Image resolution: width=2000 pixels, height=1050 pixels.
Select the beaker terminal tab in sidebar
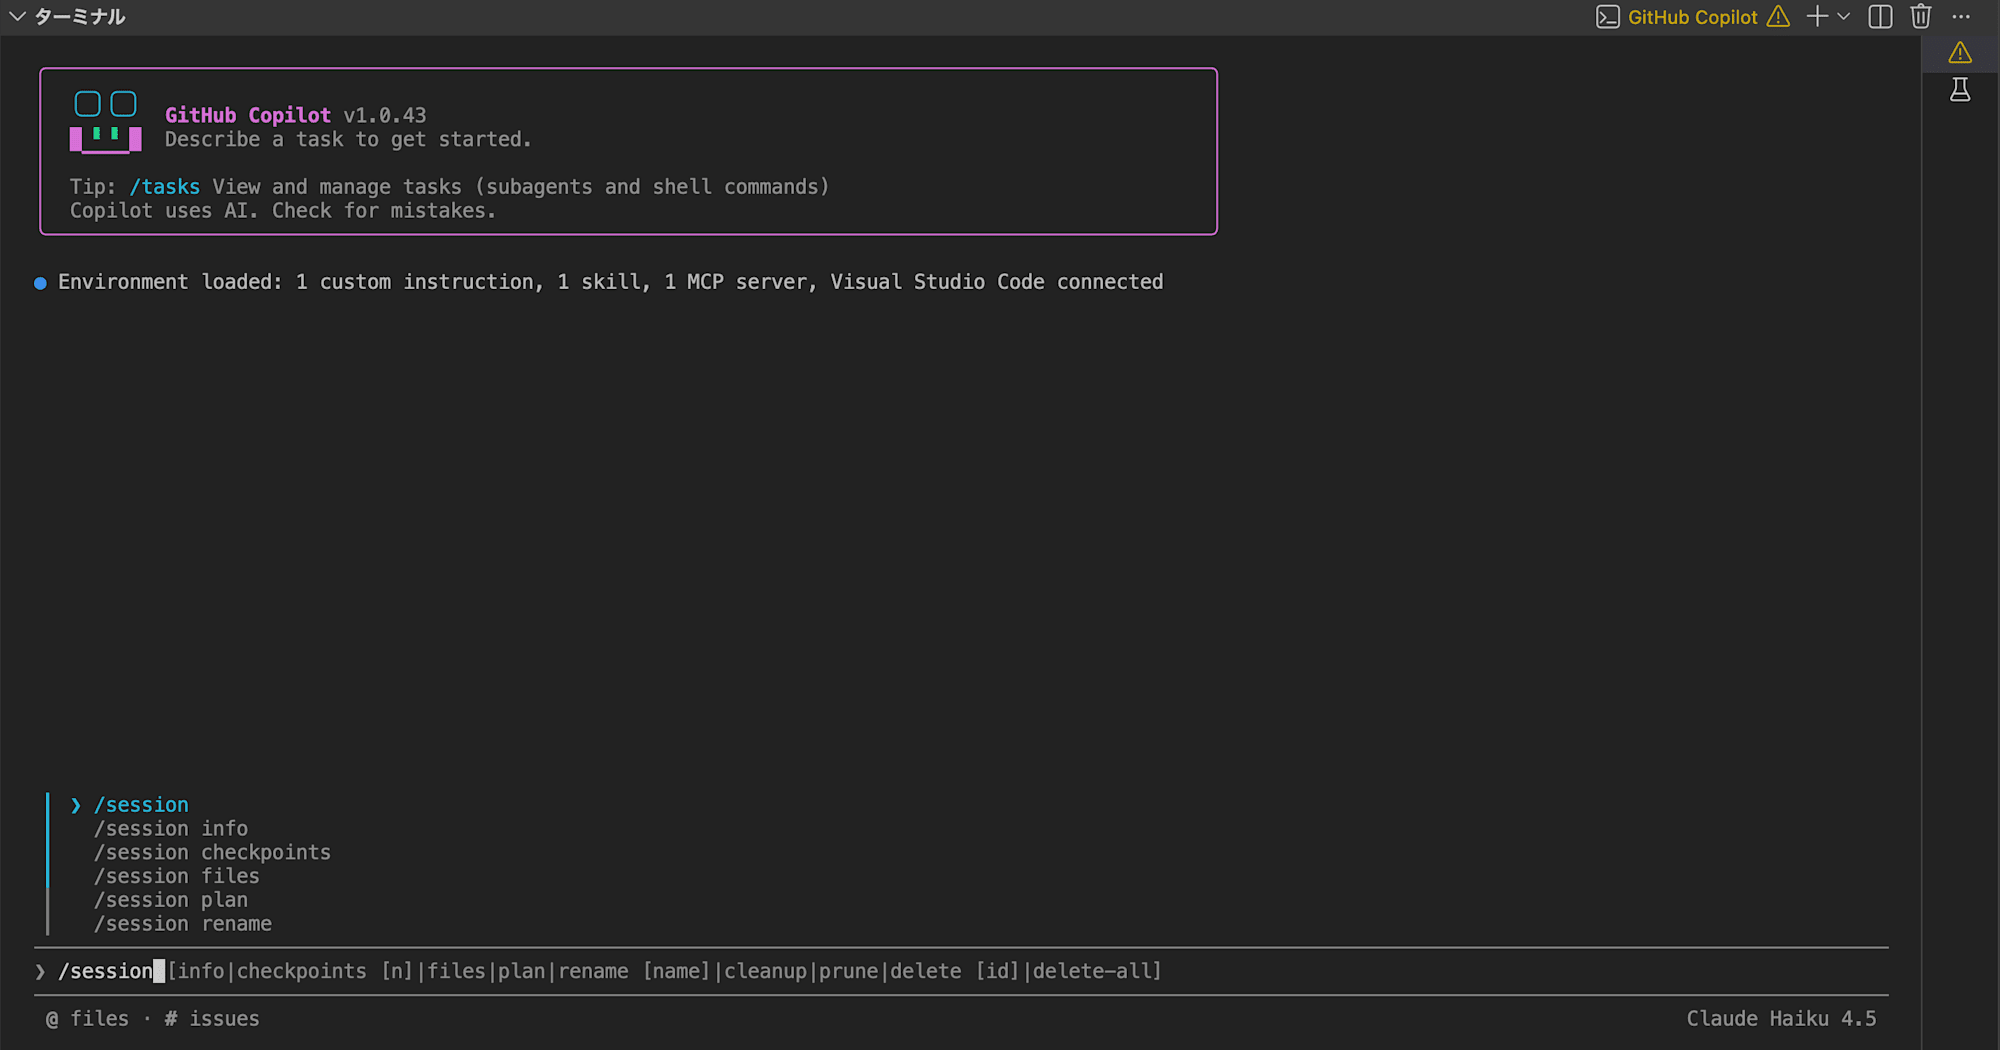pyautogui.click(x=1960, y=90)
